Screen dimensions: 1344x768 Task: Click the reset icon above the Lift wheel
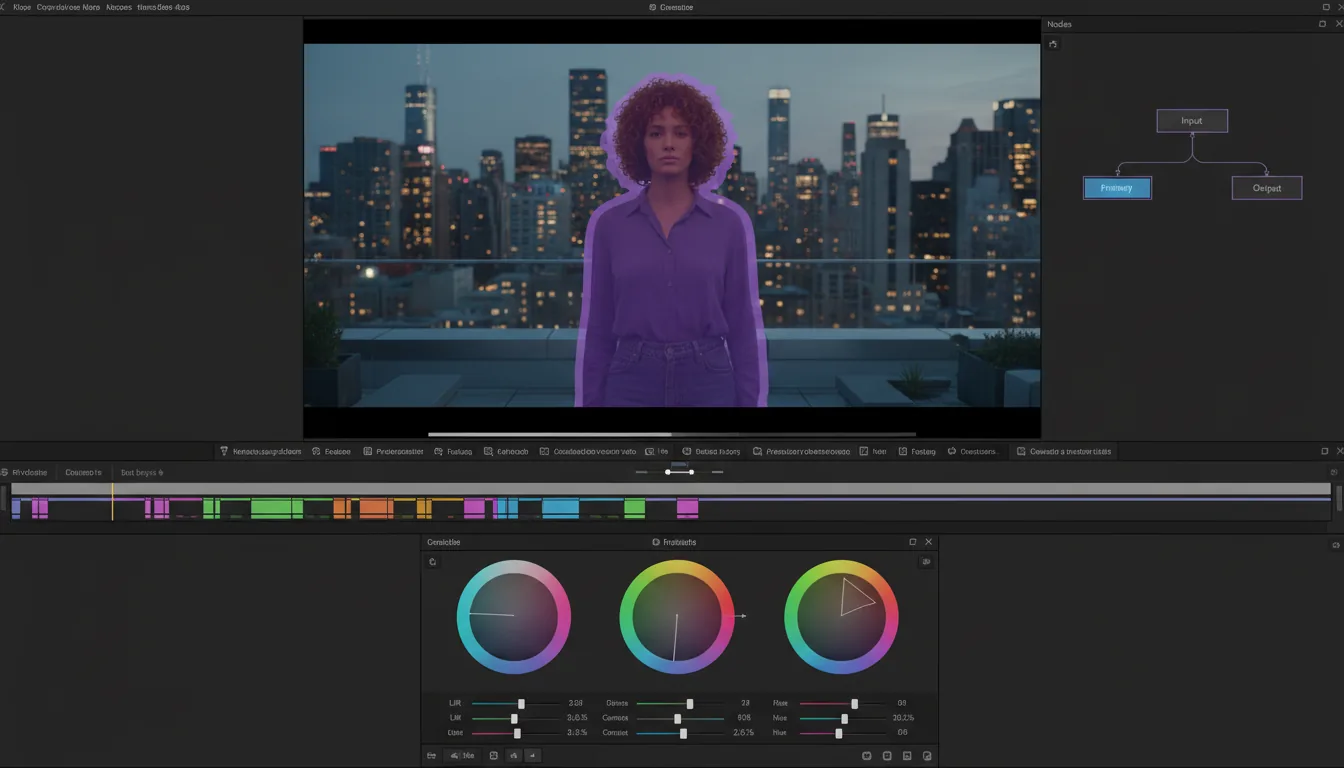point(432,562)
